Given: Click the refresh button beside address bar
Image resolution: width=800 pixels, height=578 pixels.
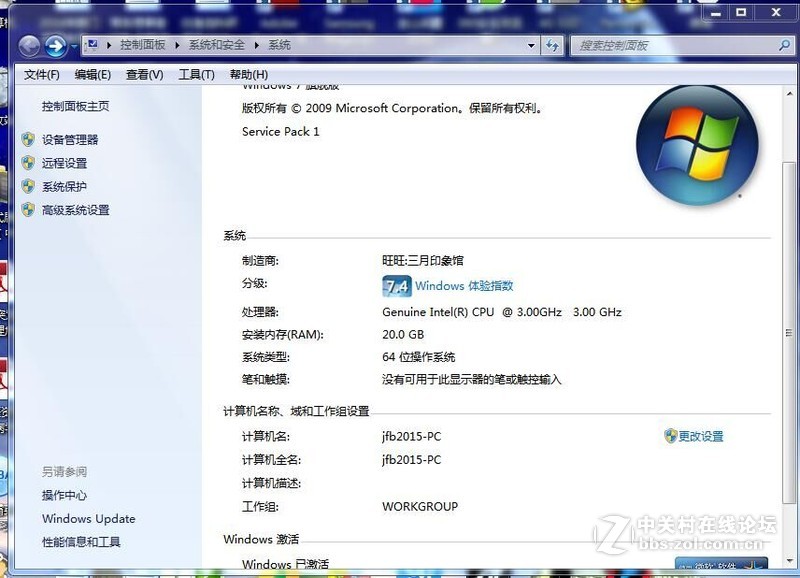Looking at the screenshot, I should 552,46.
